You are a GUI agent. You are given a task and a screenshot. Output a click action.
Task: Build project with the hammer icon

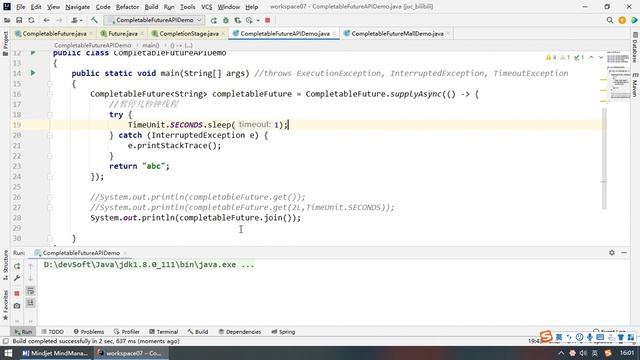tap(94, 20)
